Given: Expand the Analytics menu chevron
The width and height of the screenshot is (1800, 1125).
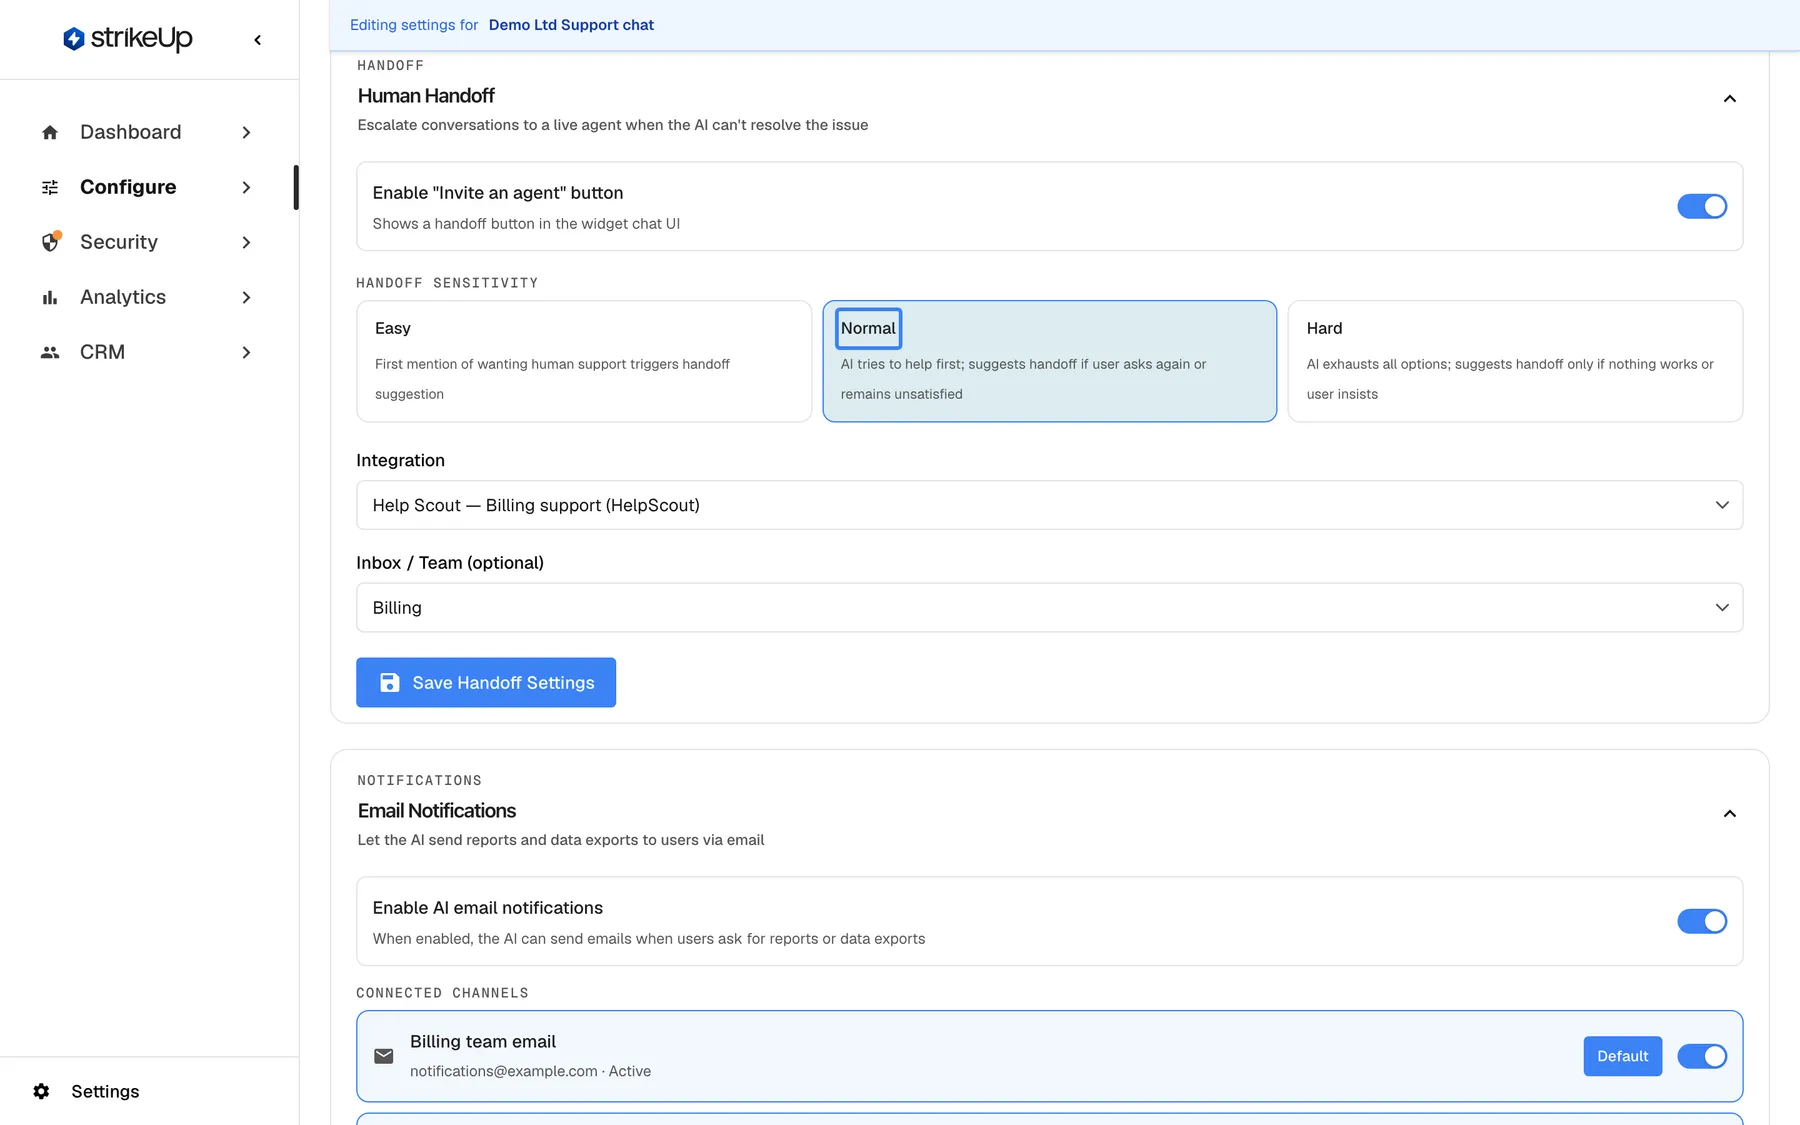Looking at the screenshot, I should point(246,297).
